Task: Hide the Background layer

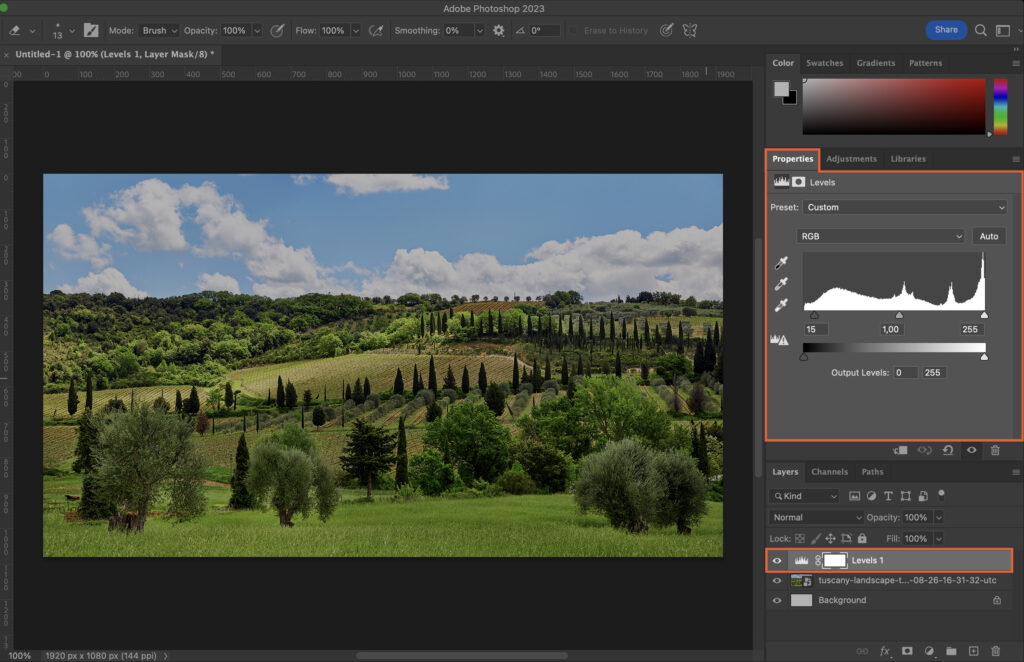Action: (777, 600)
